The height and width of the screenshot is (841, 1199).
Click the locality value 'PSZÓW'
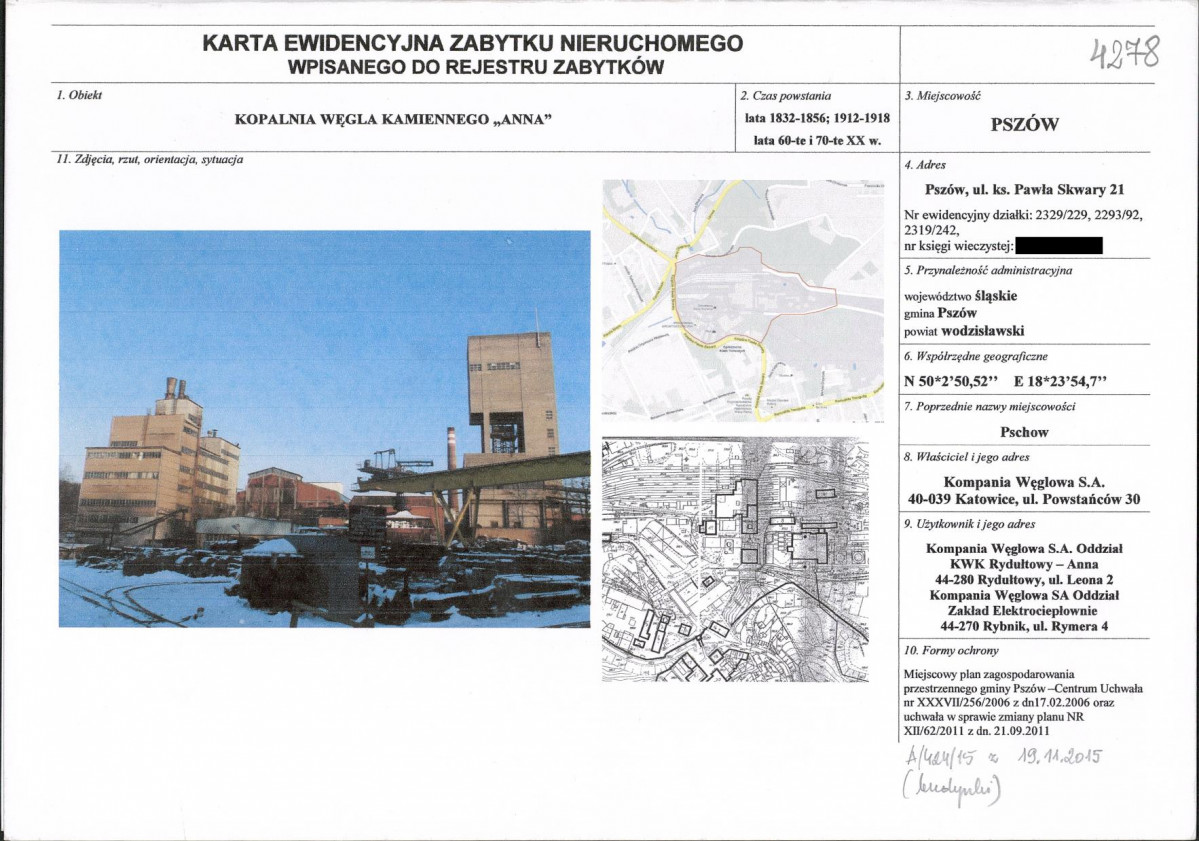coord(1024,125)
